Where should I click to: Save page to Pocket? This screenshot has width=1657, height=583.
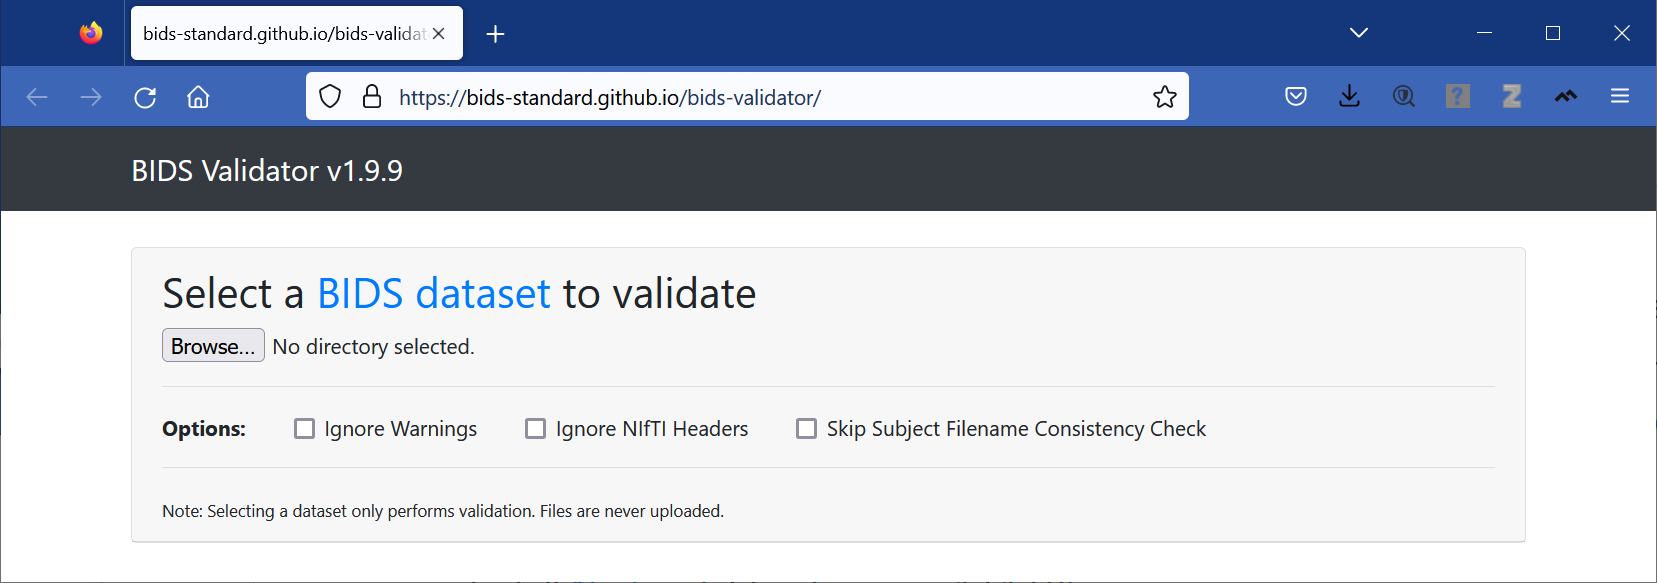click(1296, 97)
